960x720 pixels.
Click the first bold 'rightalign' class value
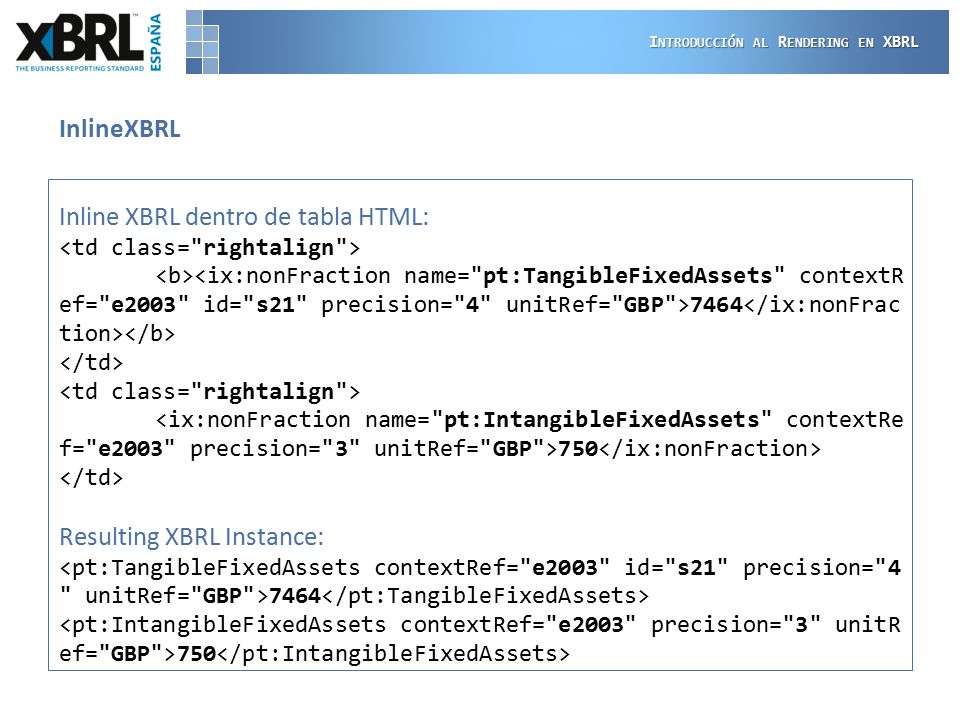coord(268,247)
